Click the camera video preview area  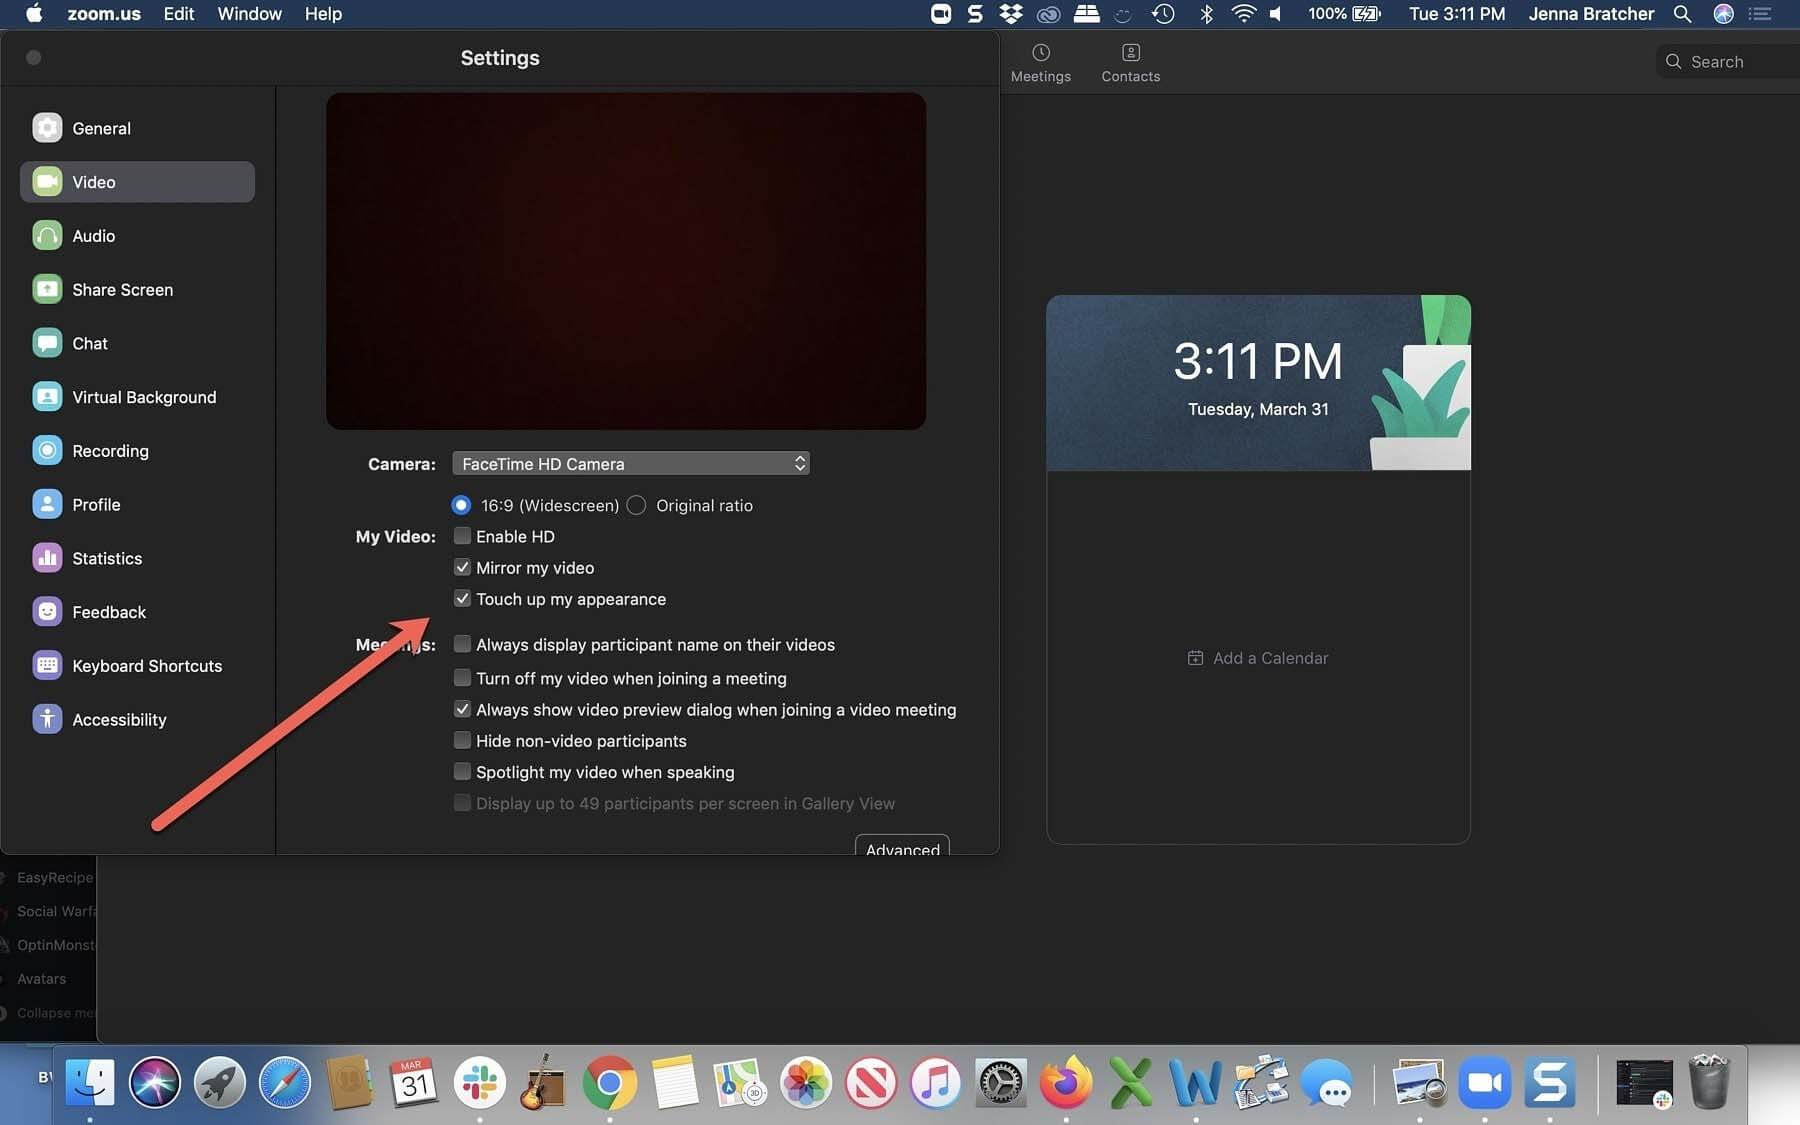click(x=626, y=261)
